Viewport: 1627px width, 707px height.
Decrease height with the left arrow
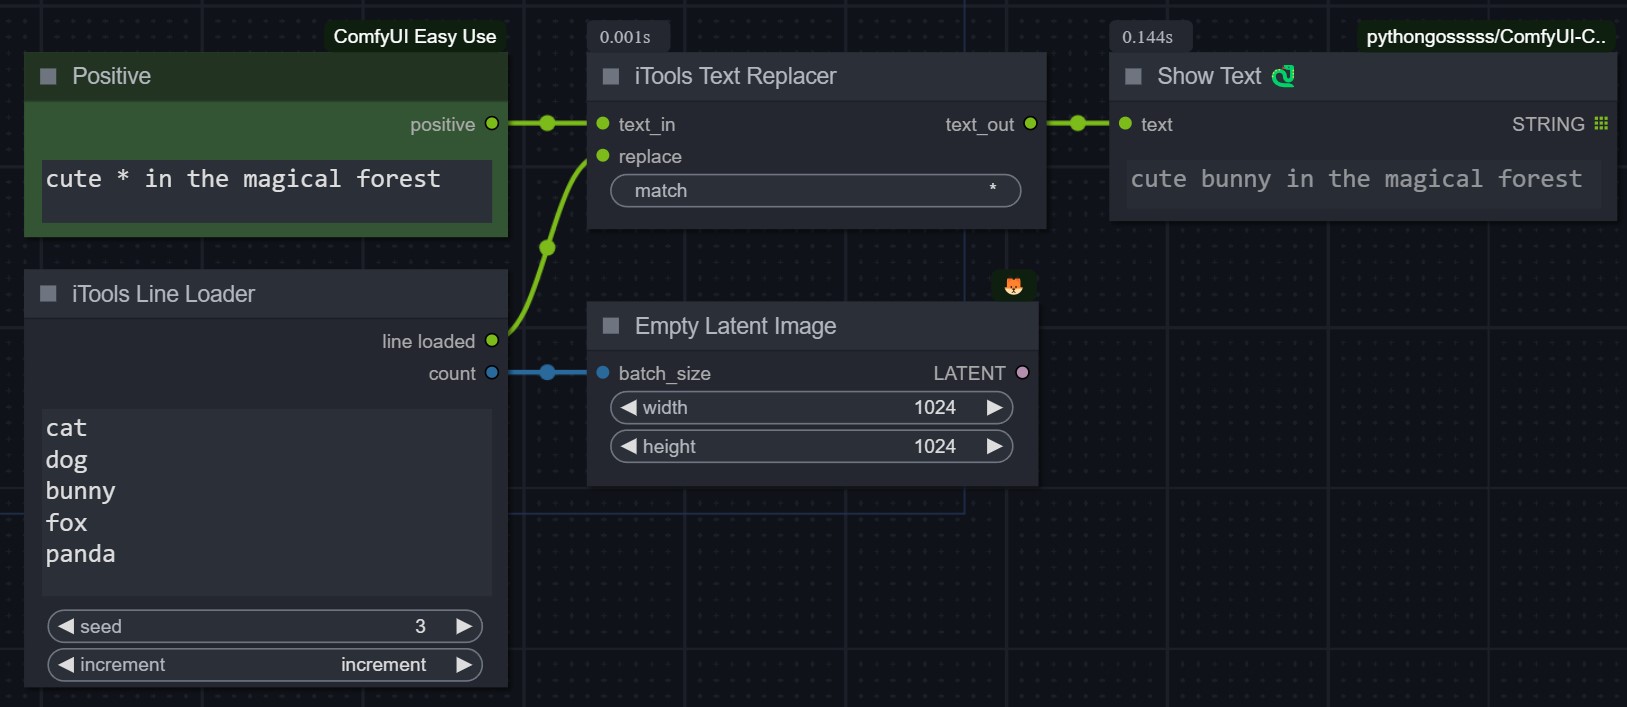tap(629, 446)
